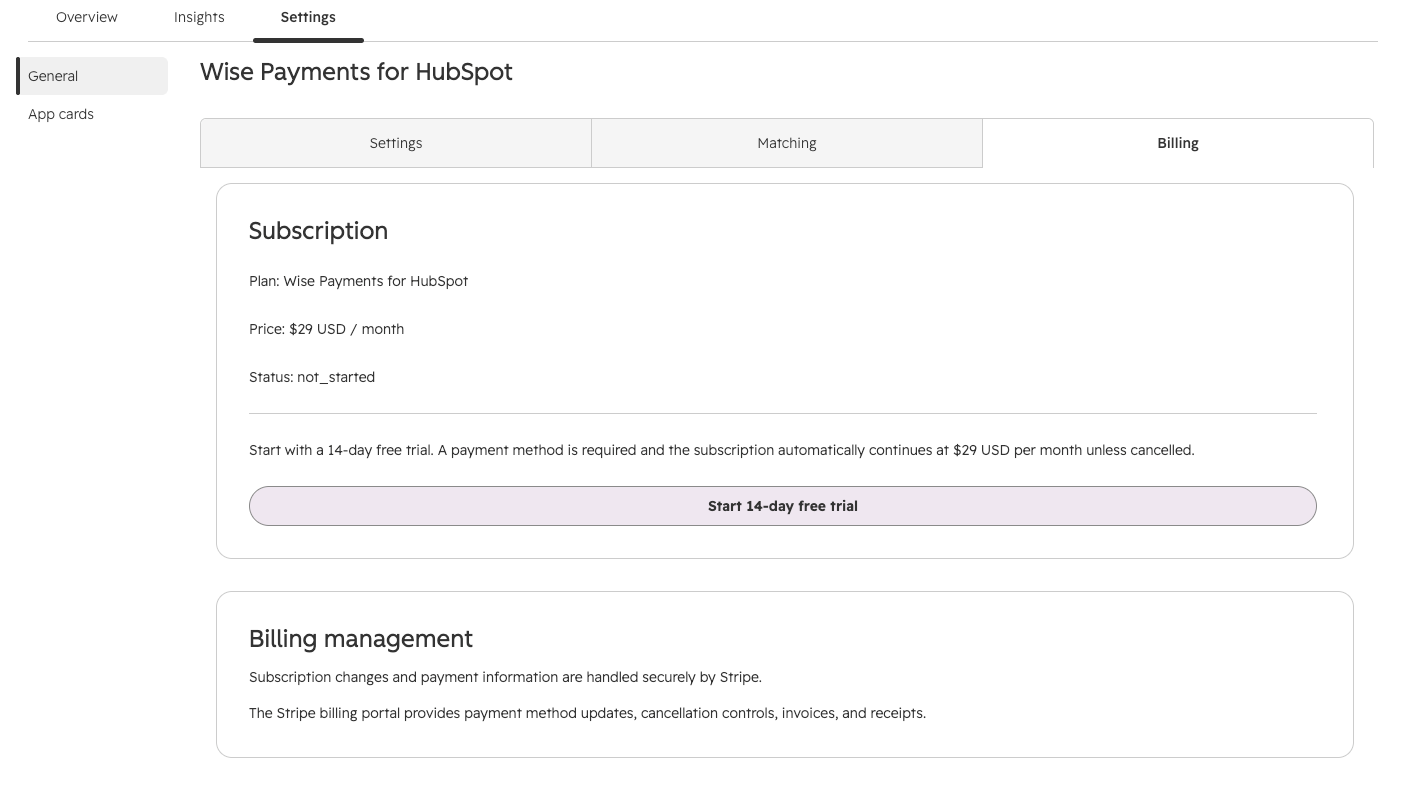Image resolution: width=1414 pixels, height=800 pixels.
Task: Select the Billing tab
Action: pos(1178,143)
